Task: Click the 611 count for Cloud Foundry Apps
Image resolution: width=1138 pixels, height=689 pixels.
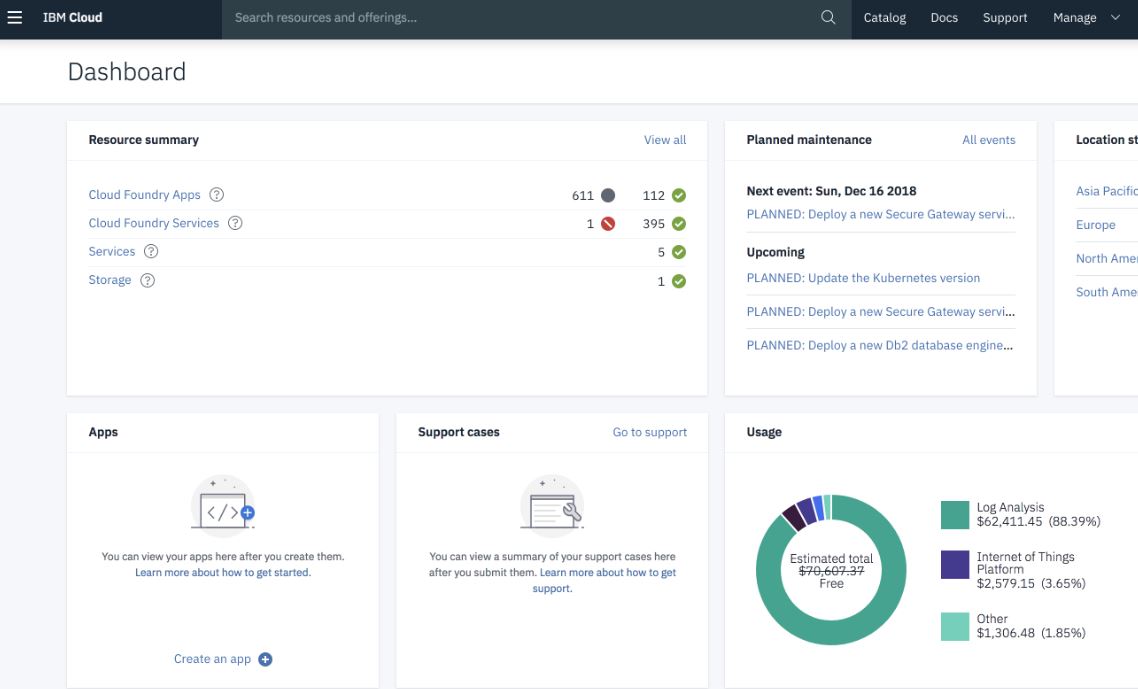Action: pos(583,195)
